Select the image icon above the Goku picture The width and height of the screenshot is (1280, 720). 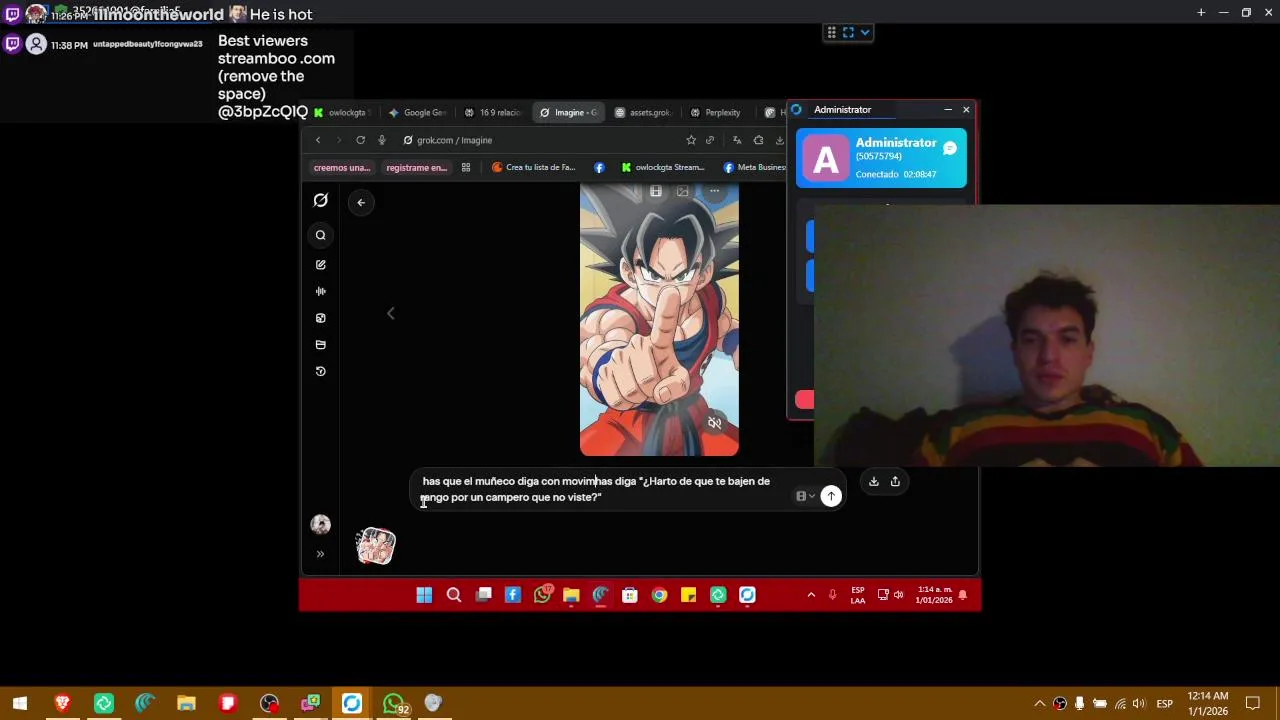pos(683,191)
